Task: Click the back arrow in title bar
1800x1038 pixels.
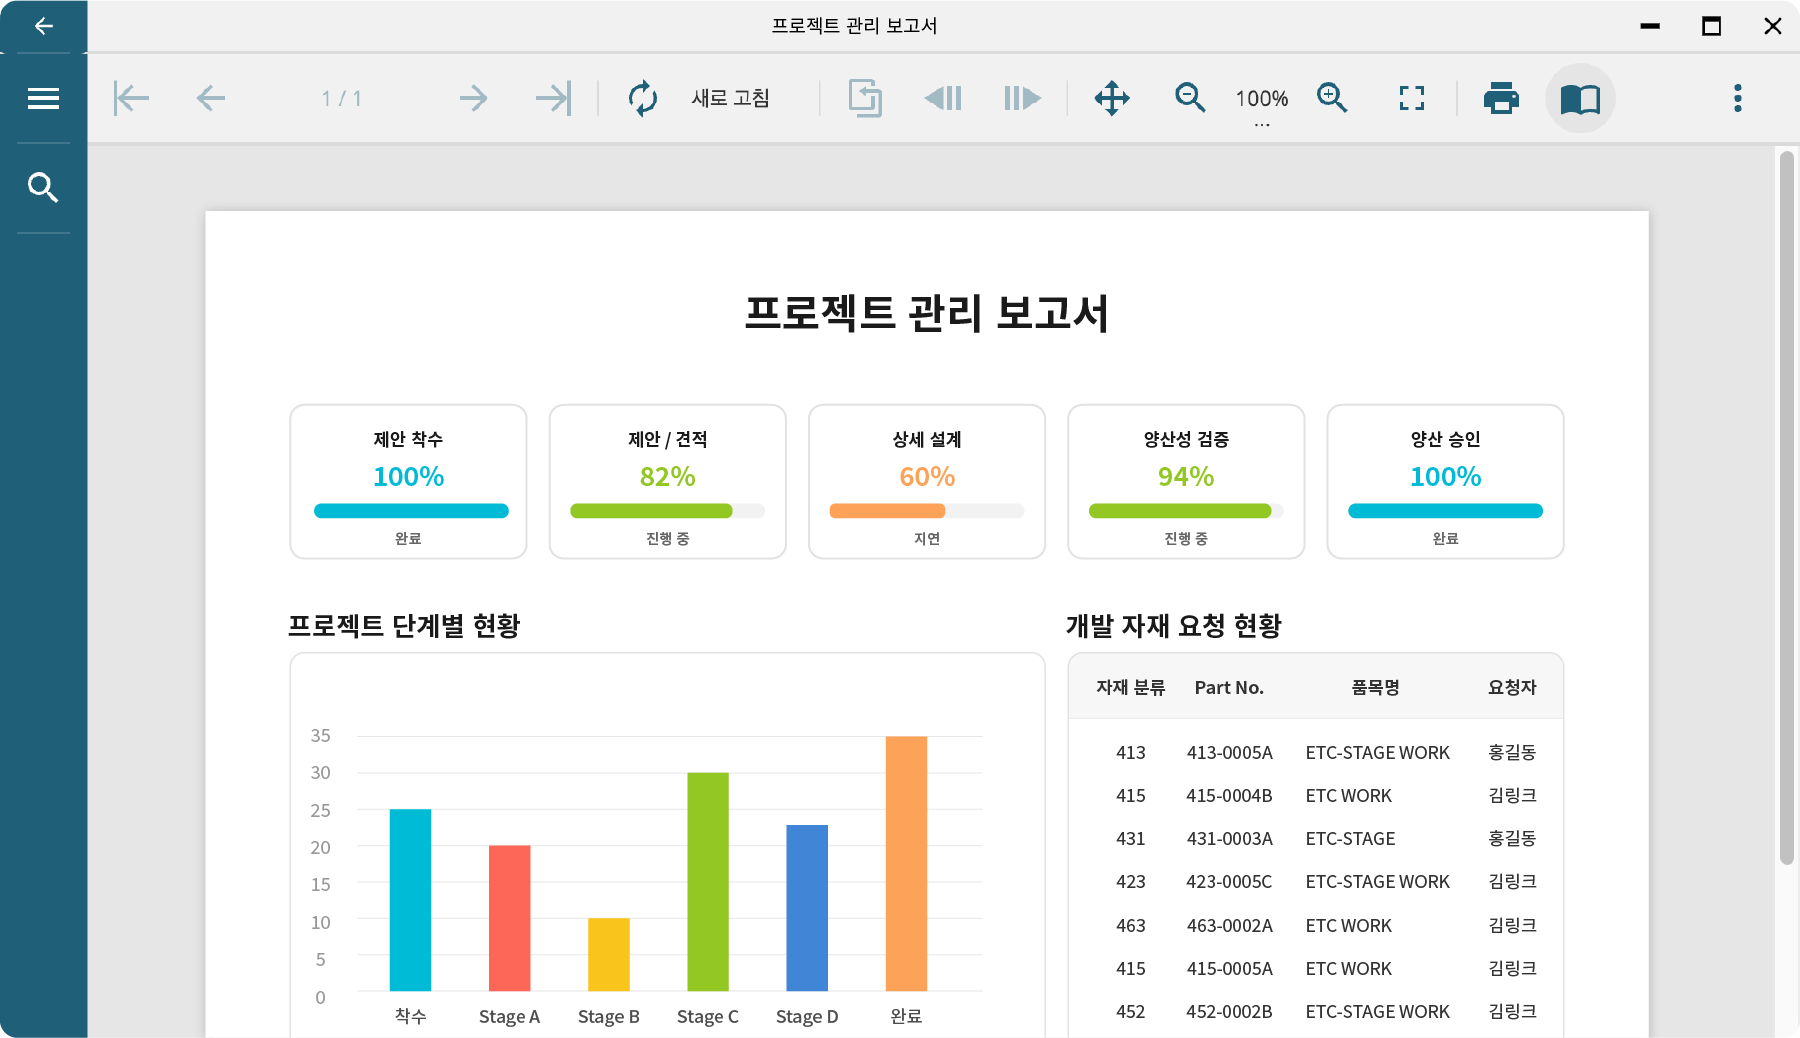Action: 43,26
